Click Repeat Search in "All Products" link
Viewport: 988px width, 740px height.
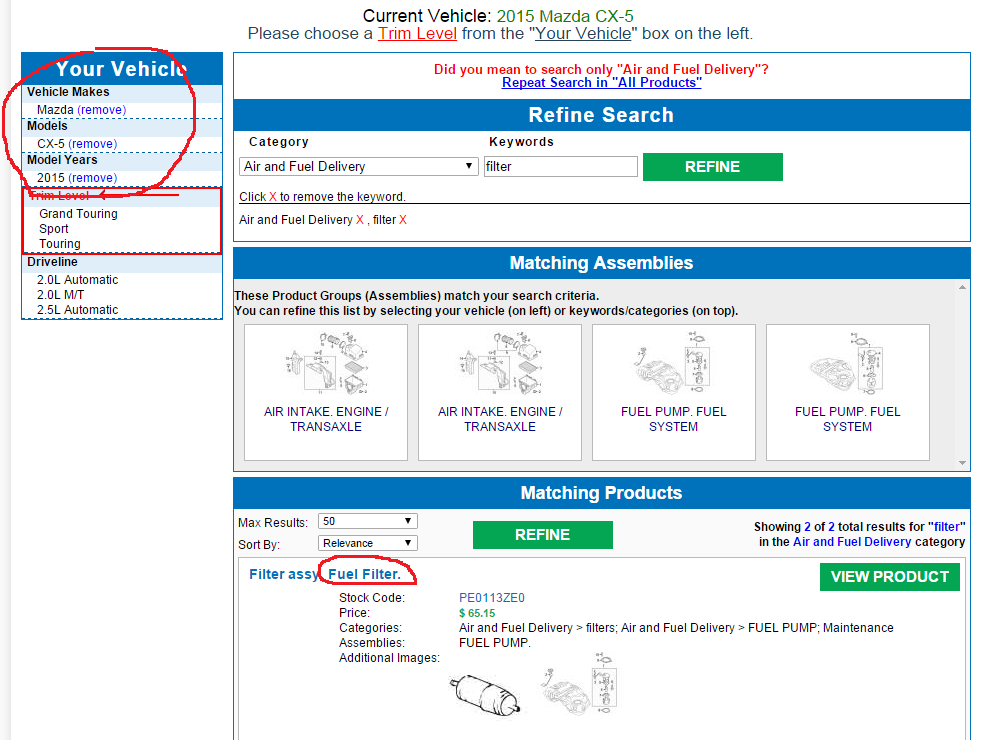click(601, 83)
